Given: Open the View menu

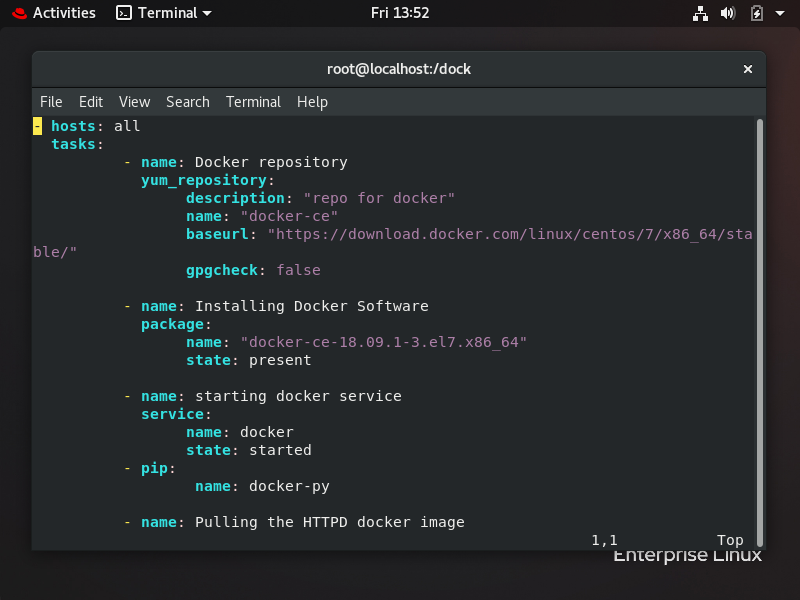Looking at the screenshot, I should [x=135, y=102].
